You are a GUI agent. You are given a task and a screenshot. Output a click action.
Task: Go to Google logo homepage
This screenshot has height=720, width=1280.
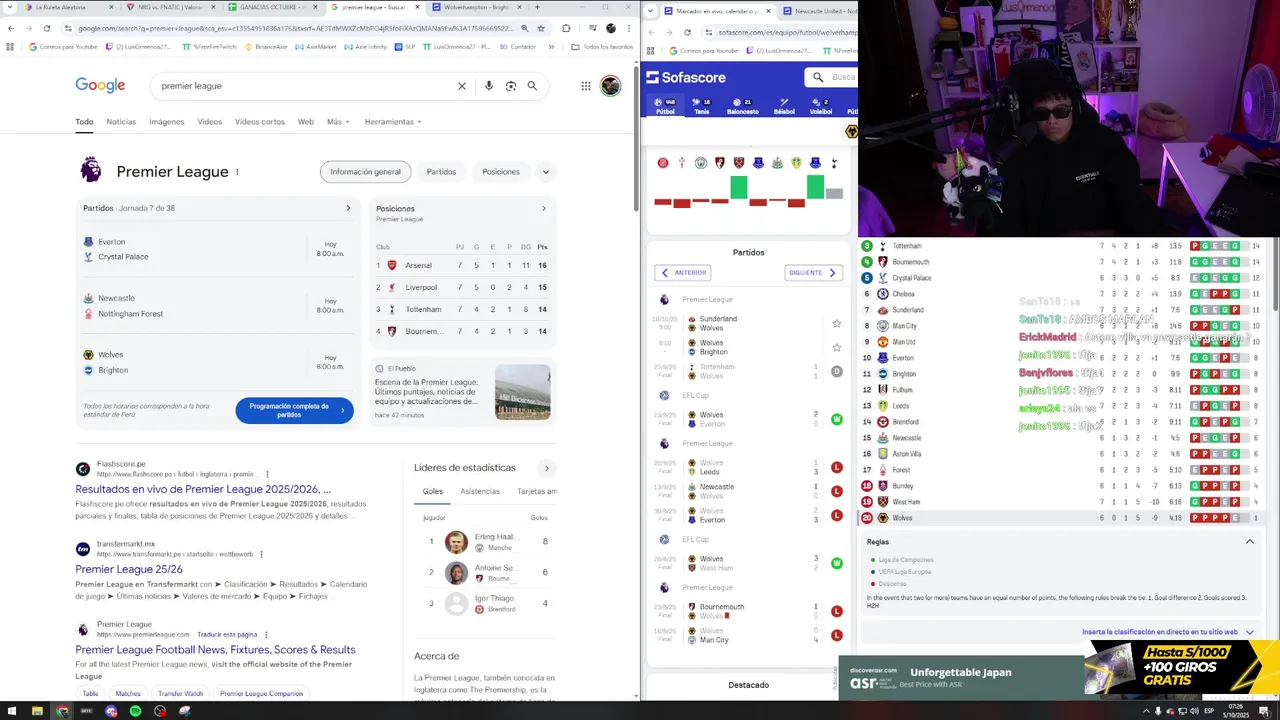(x=100, y=86)
